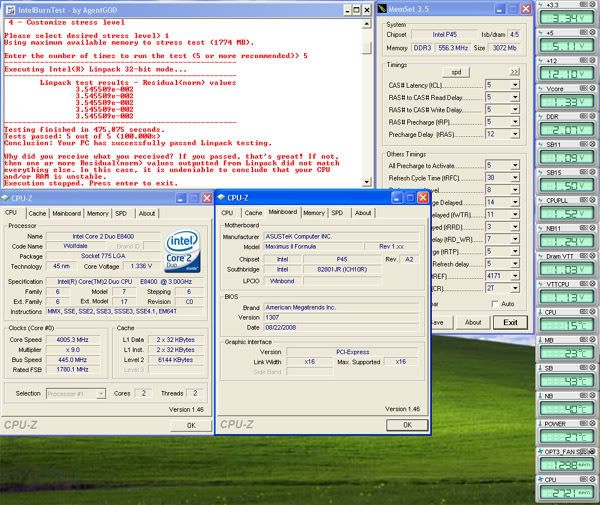Click the Rated FSB 1780.1 MHz value

coord(73,370)
